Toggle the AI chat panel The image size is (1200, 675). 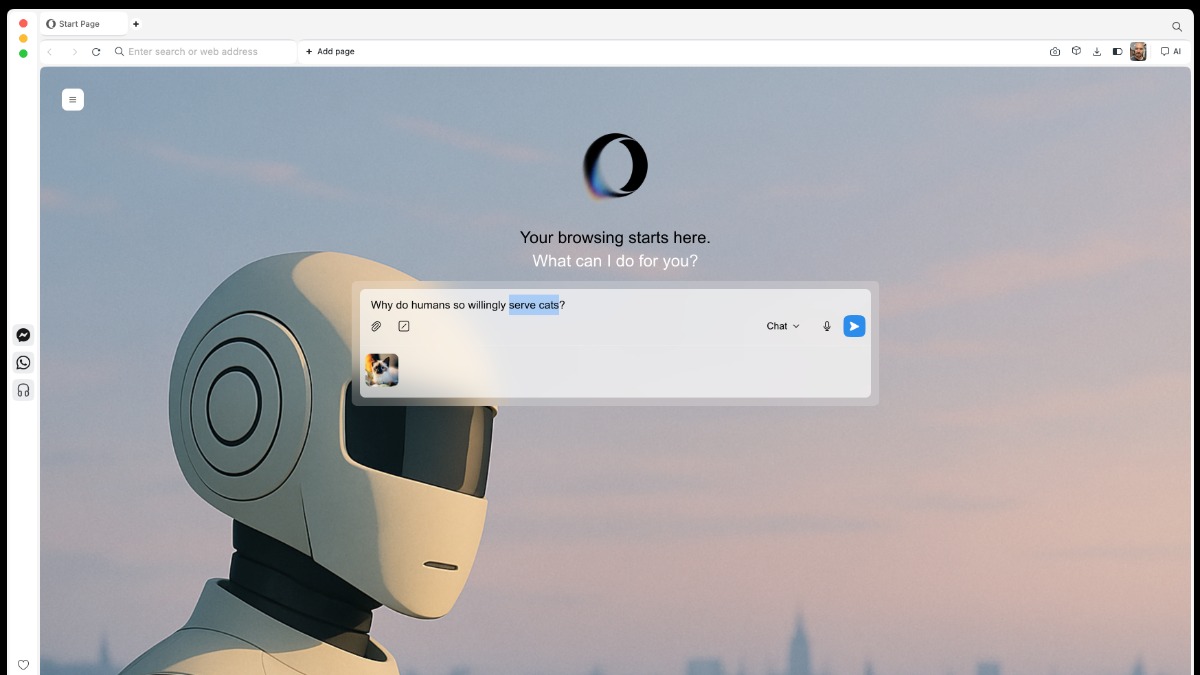(1170, 52)
